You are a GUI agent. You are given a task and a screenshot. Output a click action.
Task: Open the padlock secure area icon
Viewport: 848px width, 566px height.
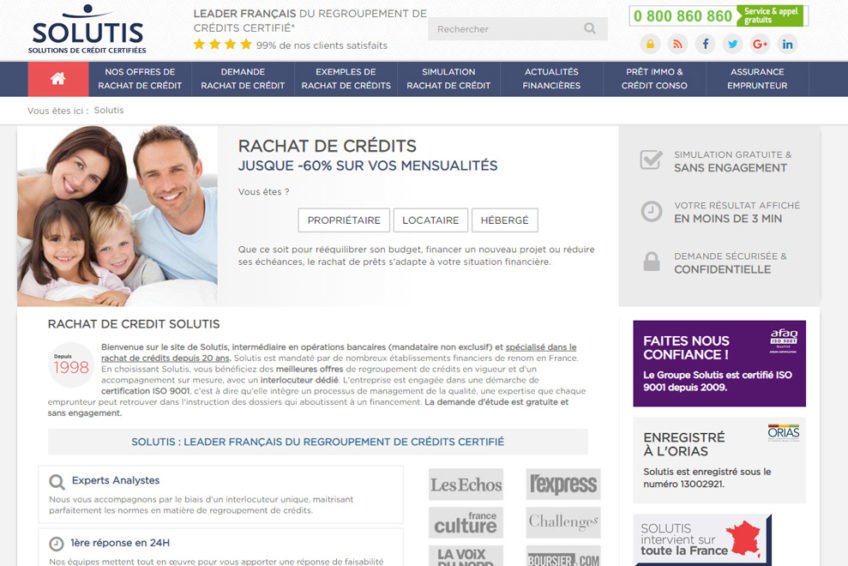650,44
